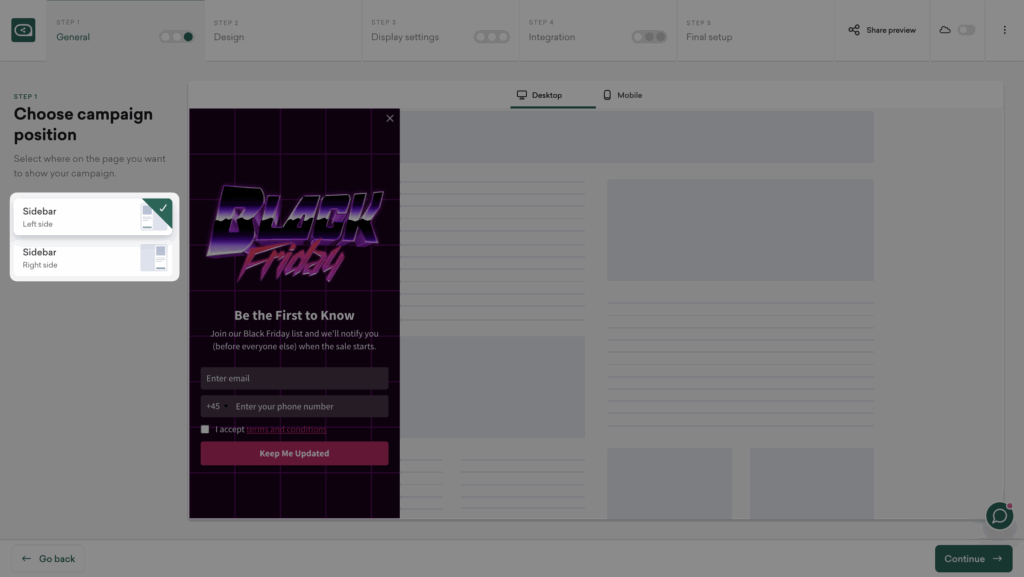The image size is (1024, 577).
Task: Check the 'I accept terms and conditions' checkbox
Action: click(205, 429)
